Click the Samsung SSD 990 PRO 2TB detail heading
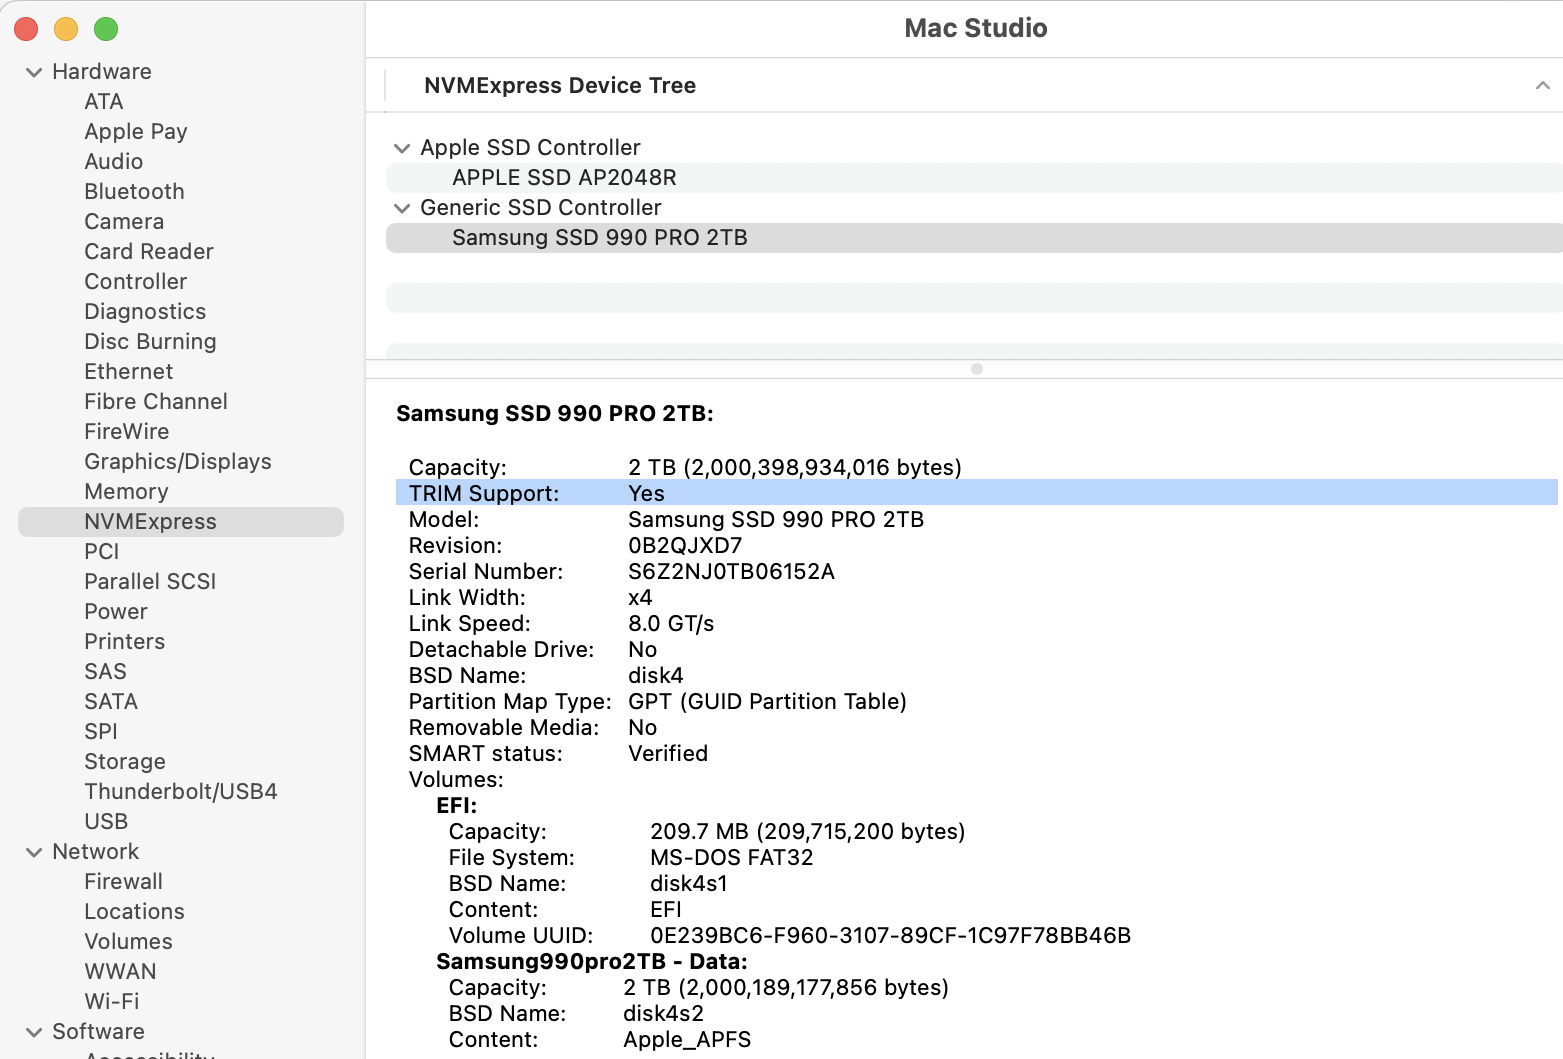The height and width of the screenshot is (1059, 1563). click(x=555, y=414)
